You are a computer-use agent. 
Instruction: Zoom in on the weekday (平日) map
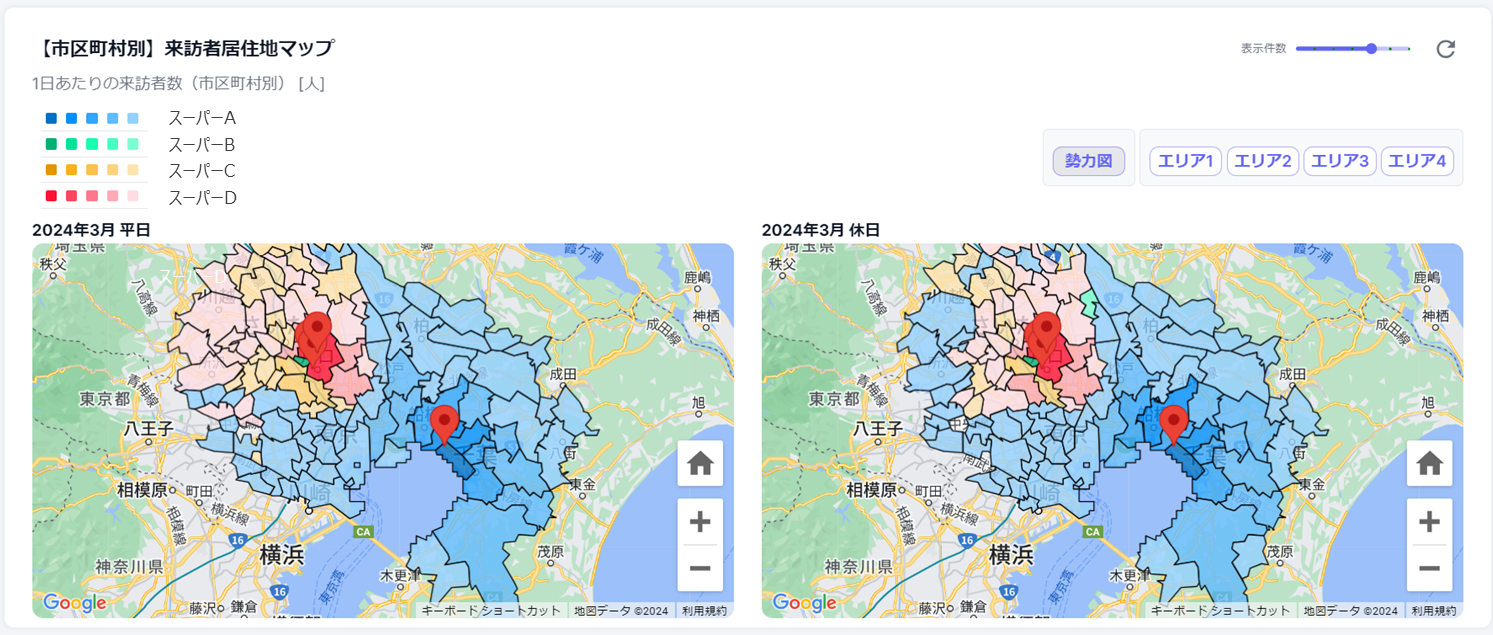click(x=700, y=522)
